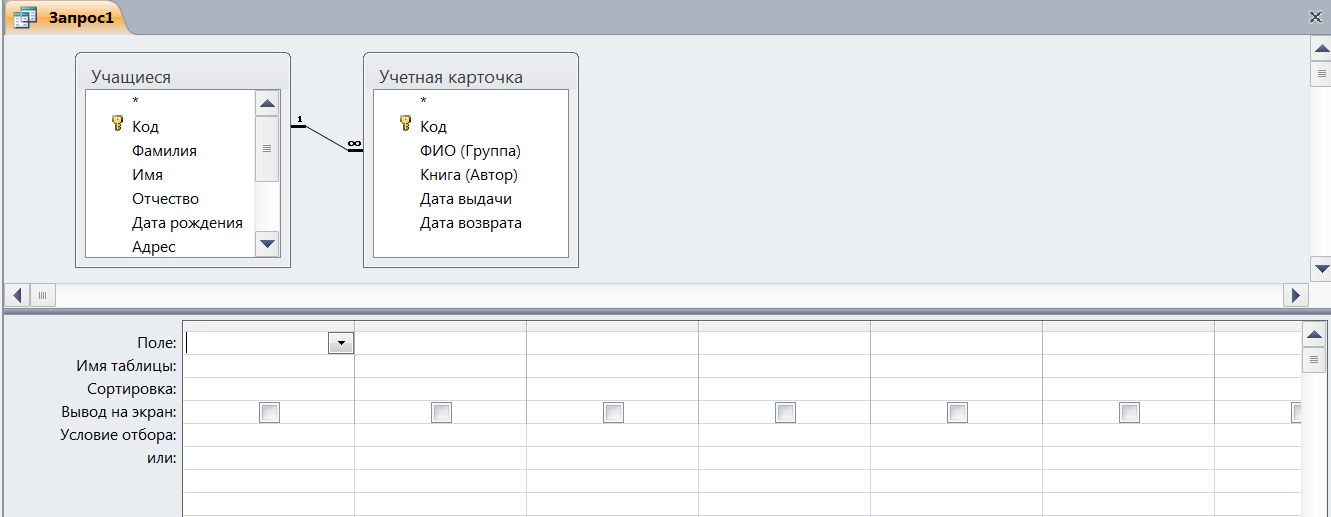The width and height of the screenshot is (1331, 517).
Task: Click the key icon beside Код in Учащиеся
Action: 117,125
